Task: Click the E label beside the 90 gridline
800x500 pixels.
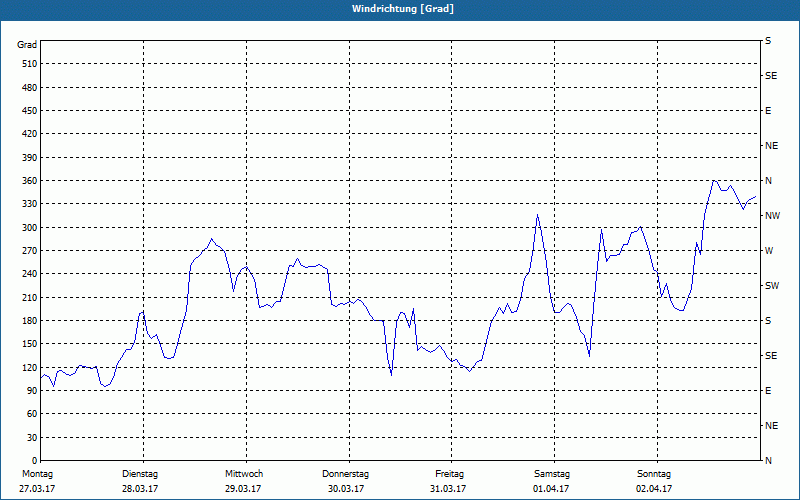Action: click(x=768, y=391)
